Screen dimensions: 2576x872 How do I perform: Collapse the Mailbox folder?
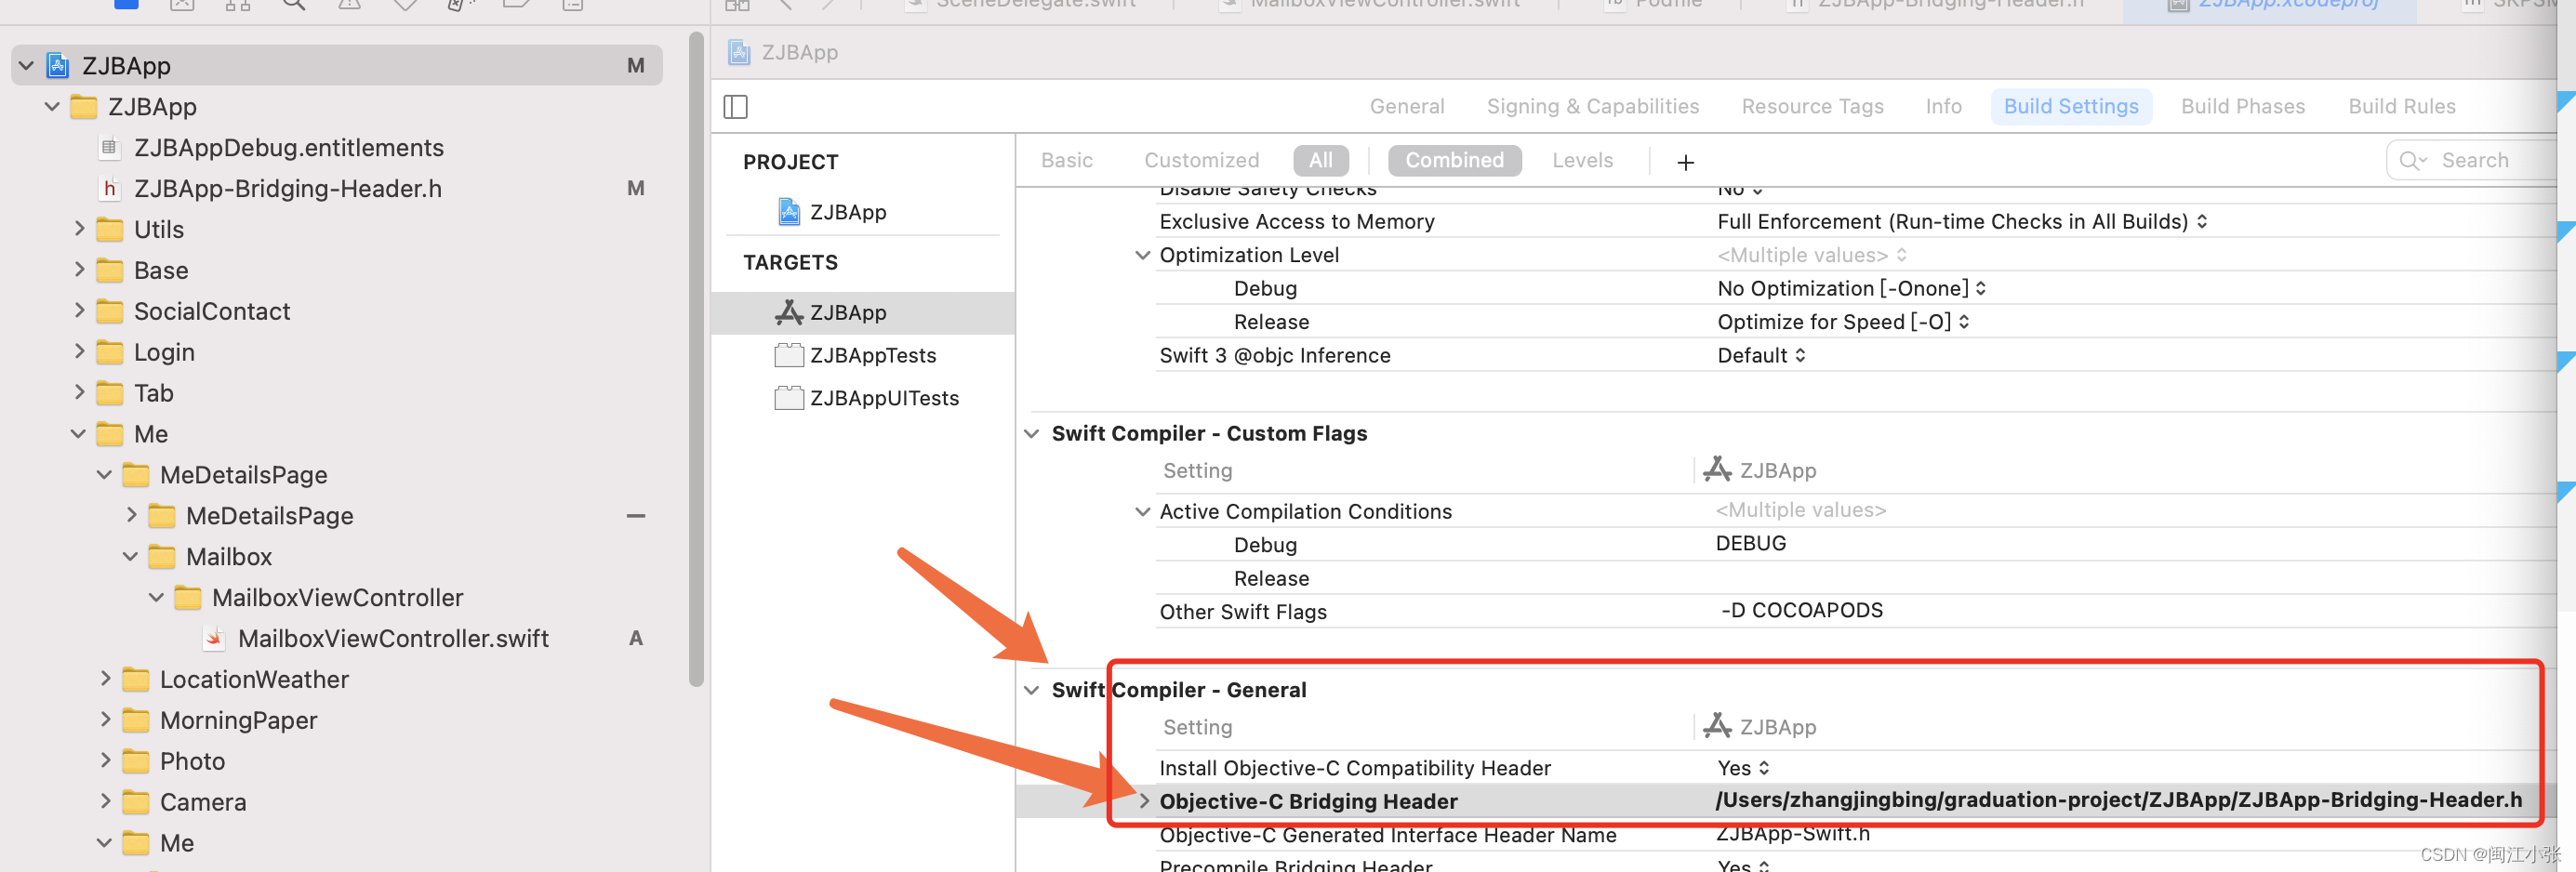tap(130, 557)
